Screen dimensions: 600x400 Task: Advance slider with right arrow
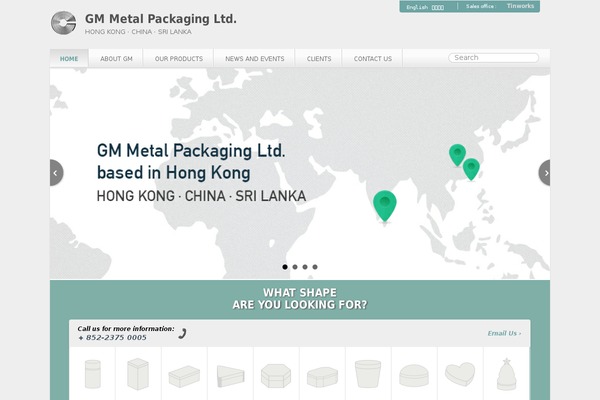click(545, 173)
